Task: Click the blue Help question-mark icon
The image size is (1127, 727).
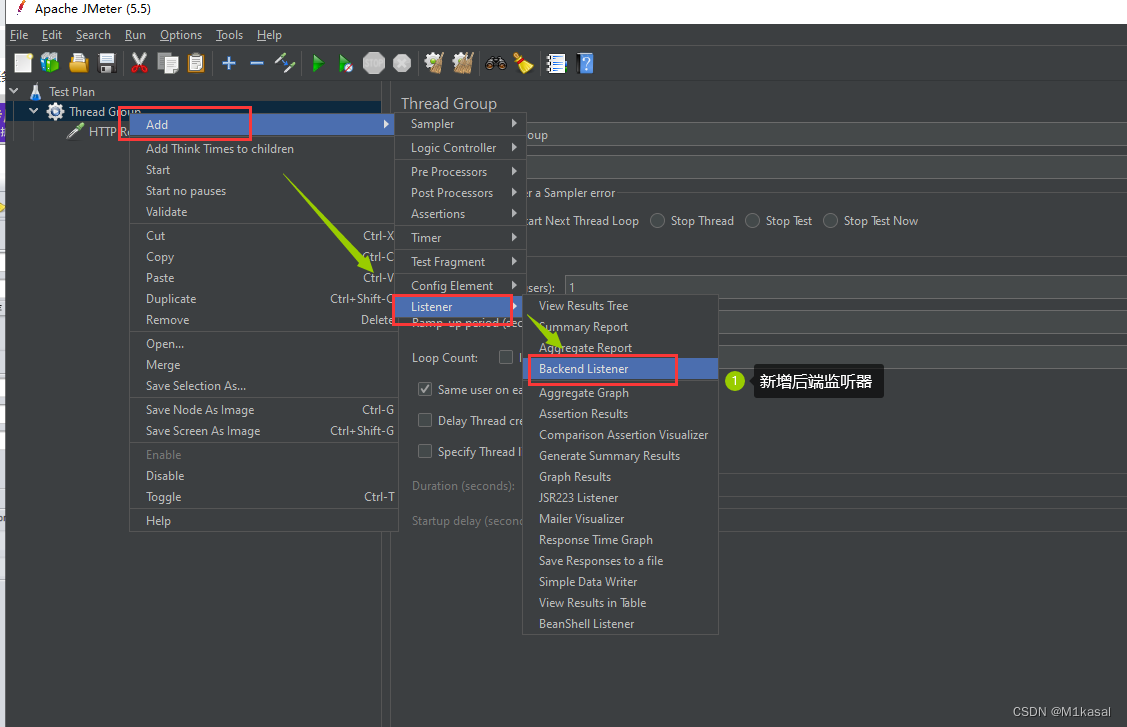Action: click(x=585, y=63)
